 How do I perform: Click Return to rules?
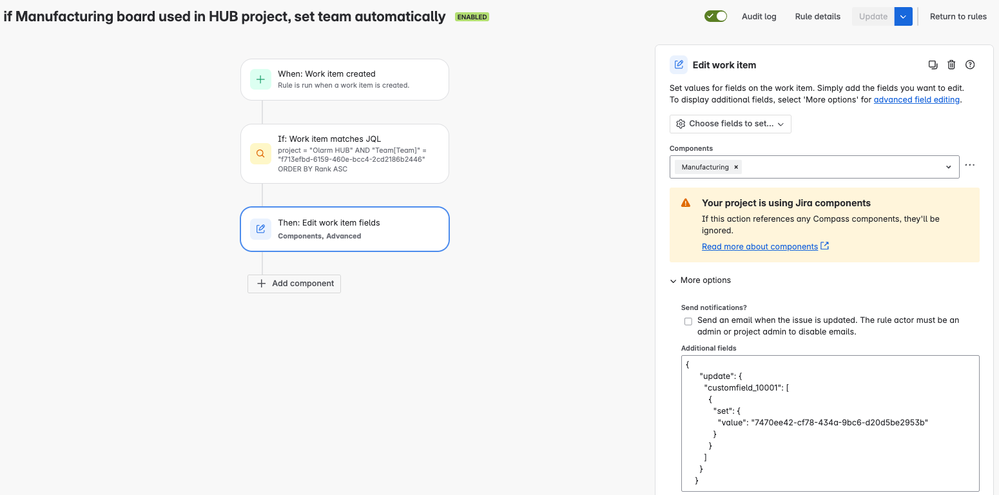(x=958, y=17)
